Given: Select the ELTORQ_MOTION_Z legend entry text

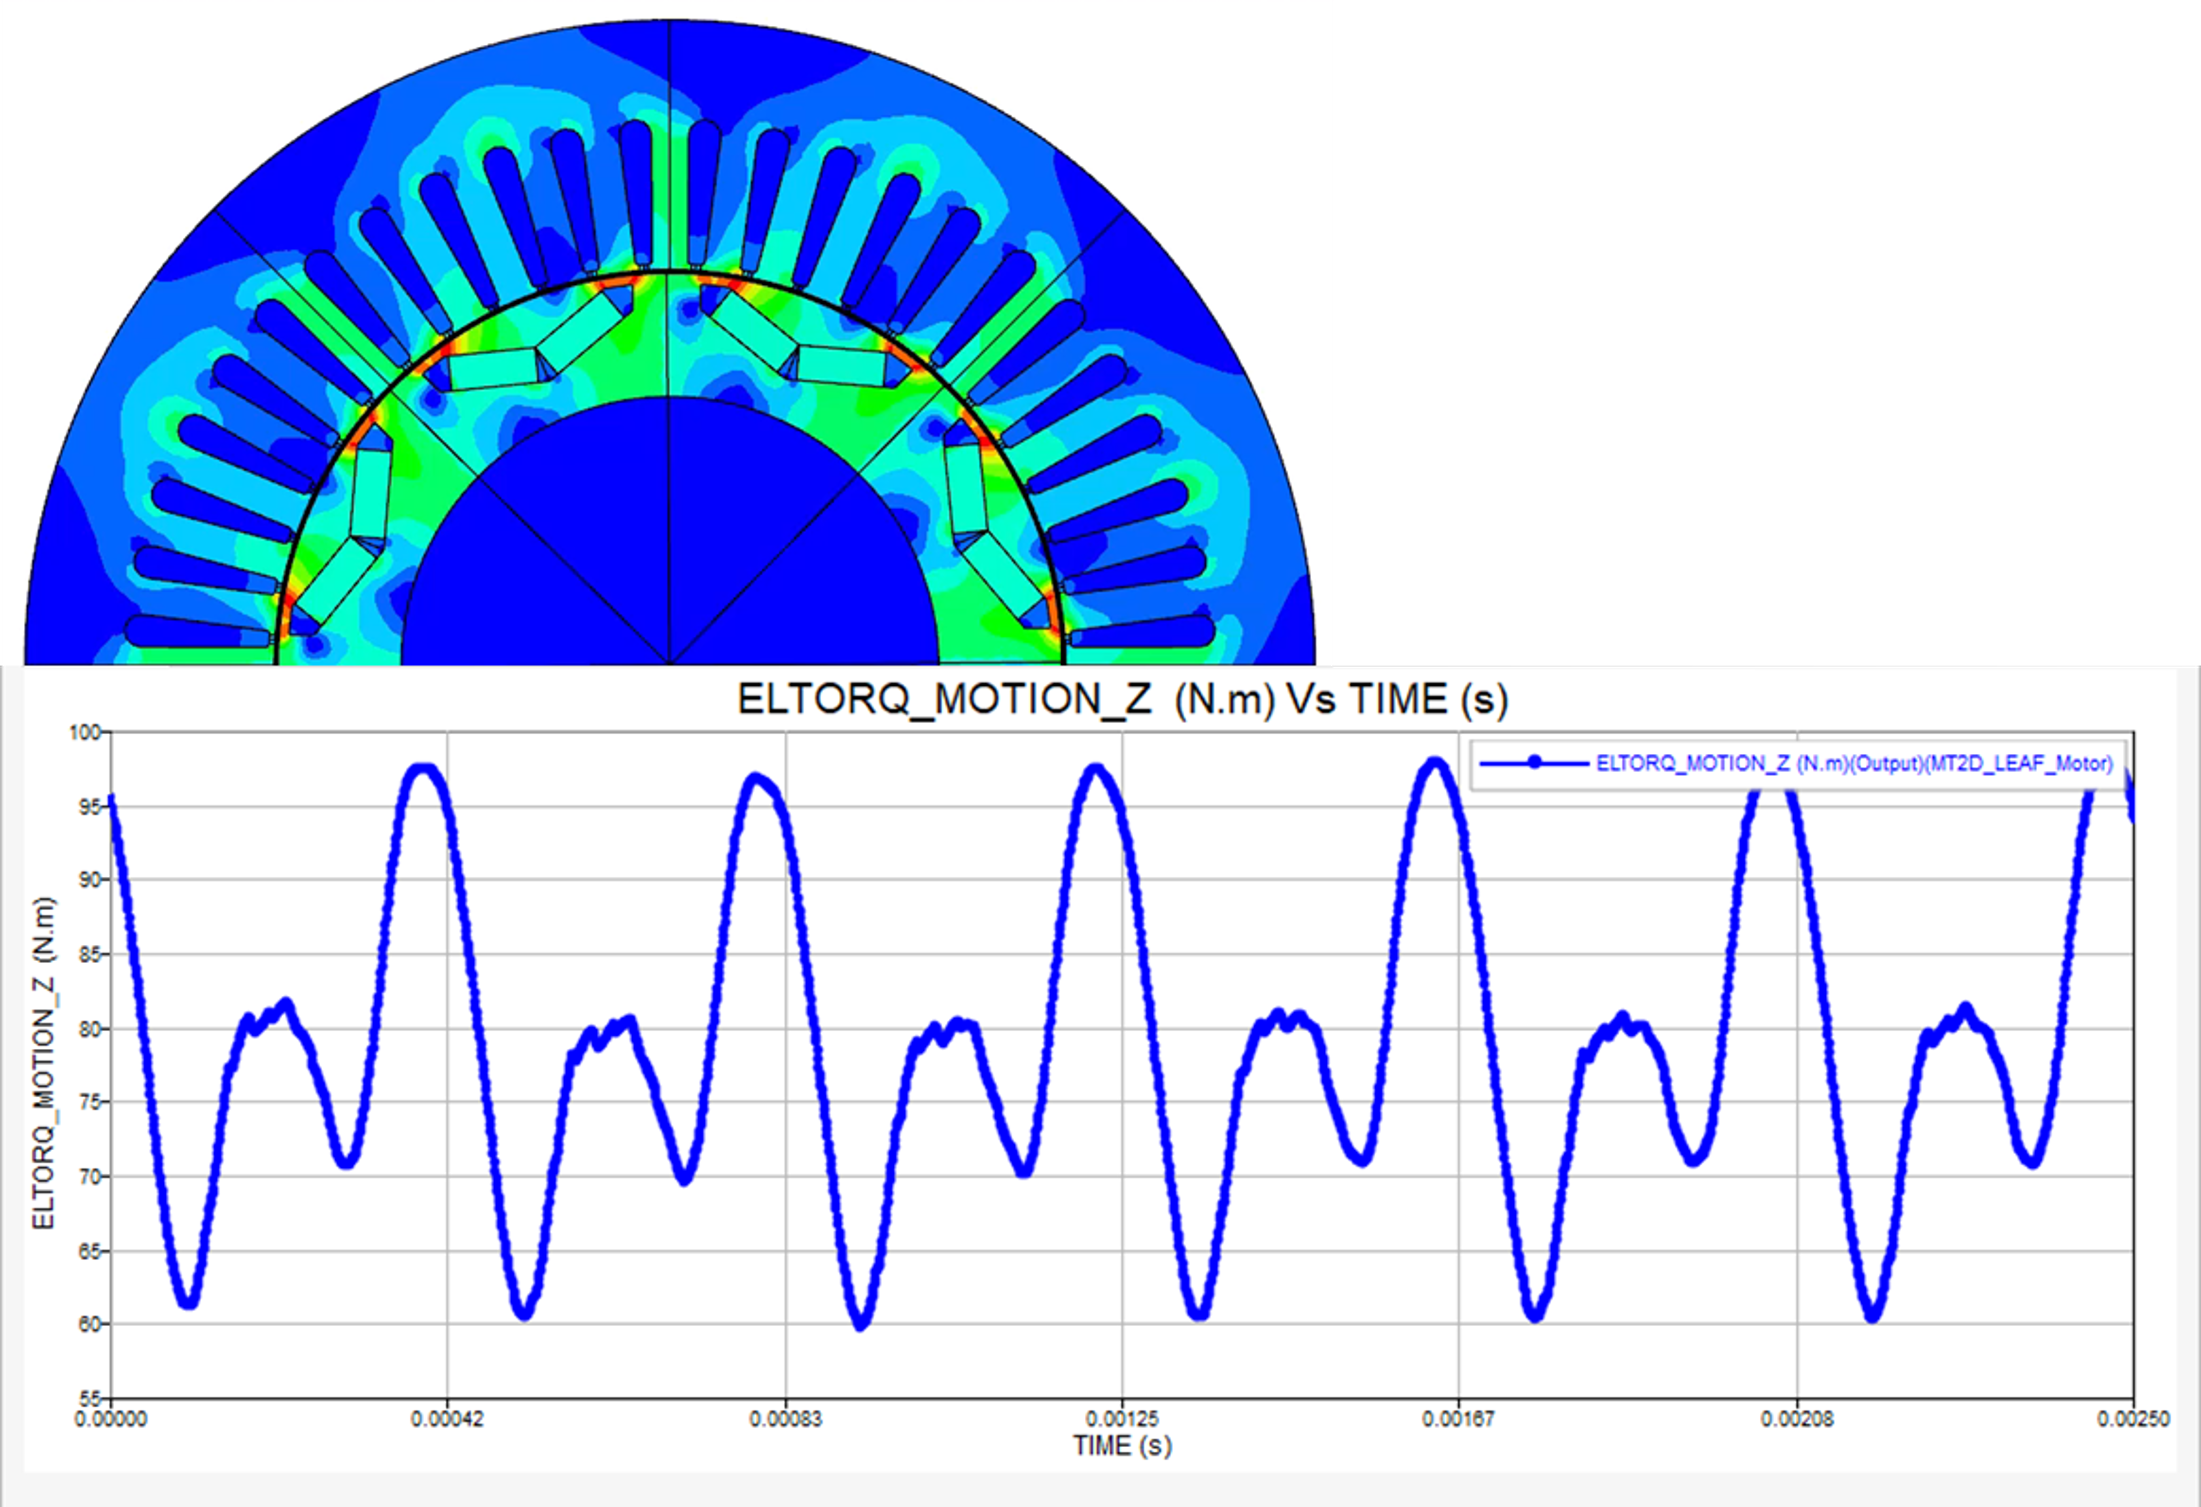Looking at the screenshot, I should click(1853, 763).
